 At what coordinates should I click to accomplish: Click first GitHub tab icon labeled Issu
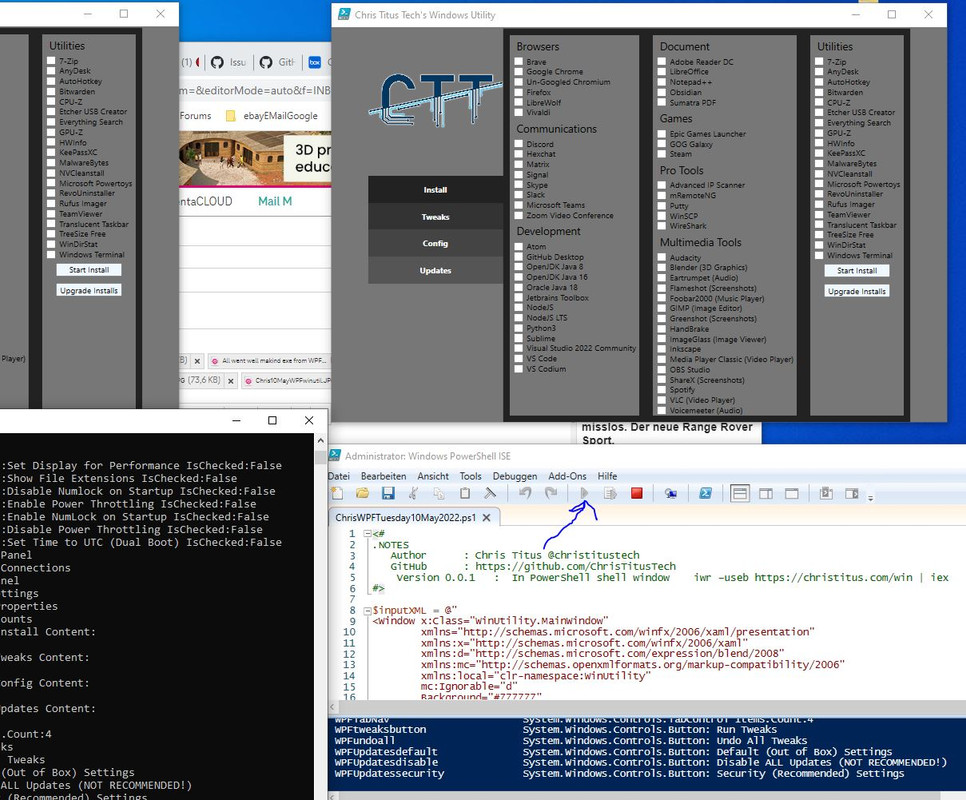point(217,62)
